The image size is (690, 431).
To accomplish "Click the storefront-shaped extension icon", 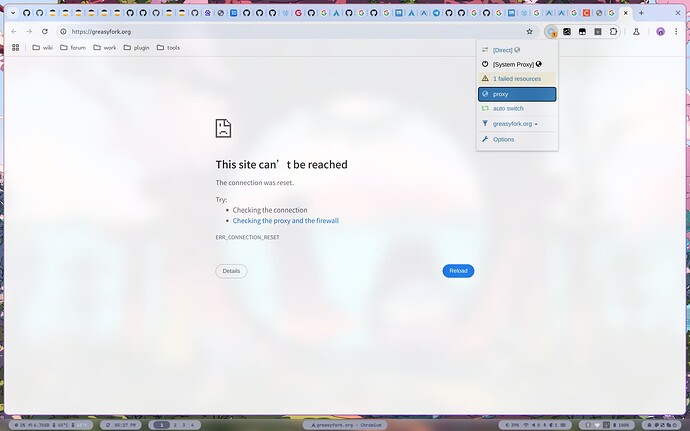I will pos(582,32).
